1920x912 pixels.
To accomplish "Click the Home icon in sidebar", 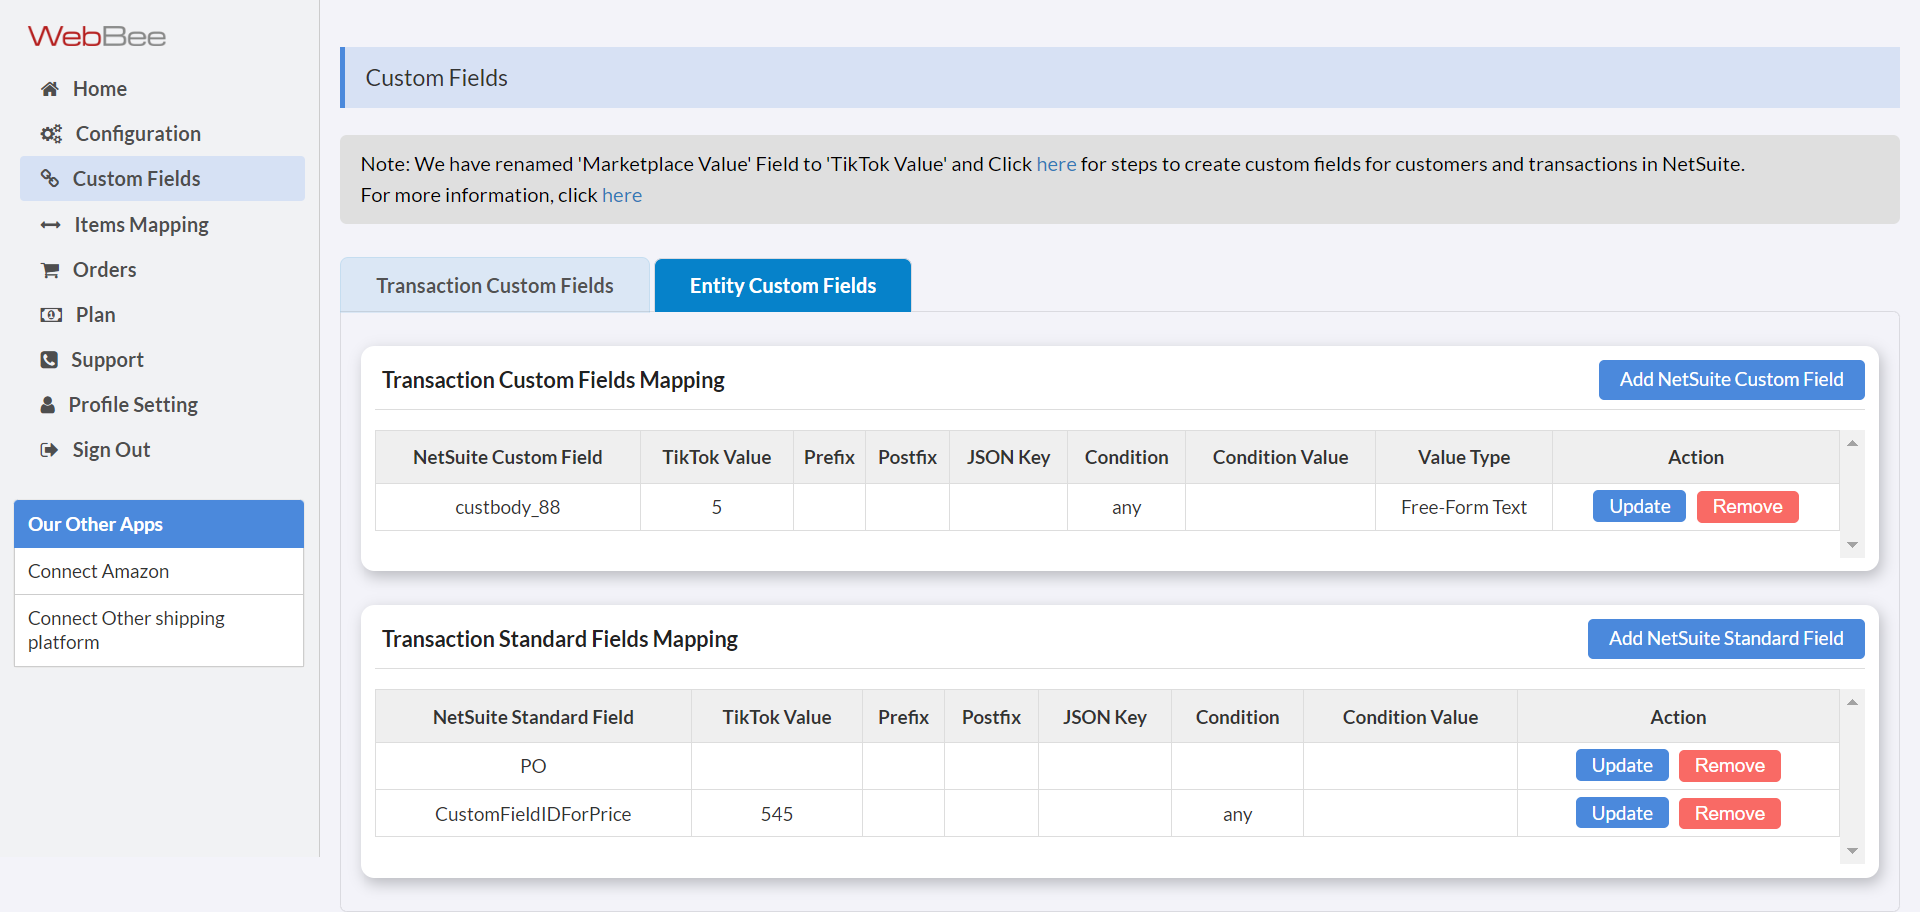I will point(50,88).
